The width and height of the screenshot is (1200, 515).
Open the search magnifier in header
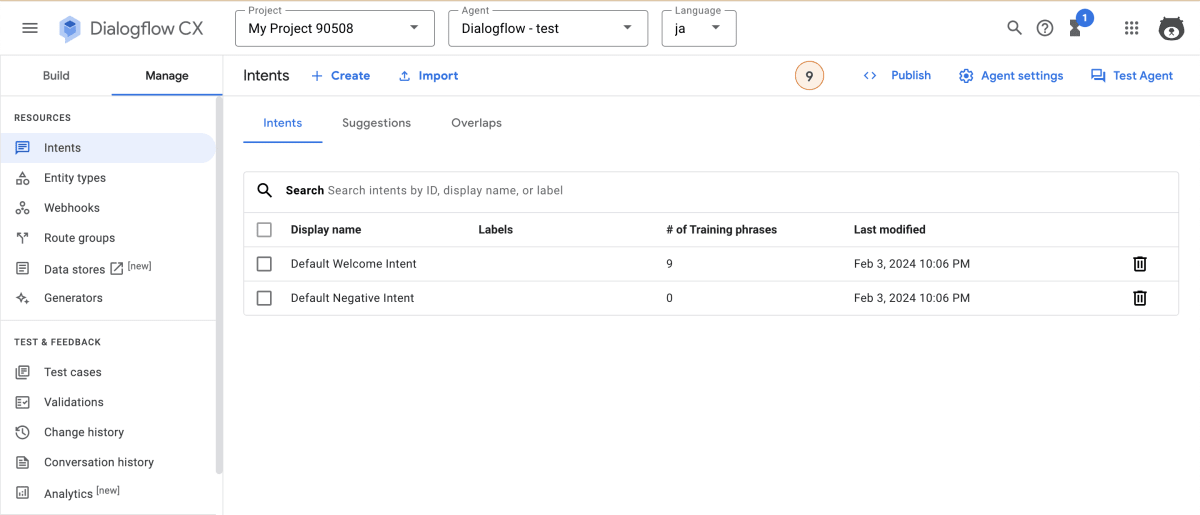[1014, 28]
